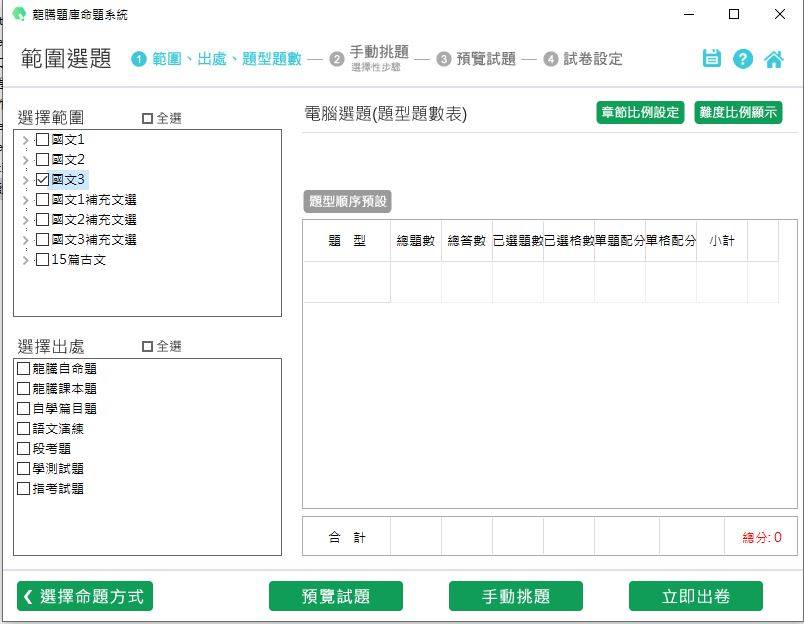Toggle 全選 for 選擇範圍
The width and height of the screenshot is (804, 624).
point(147,118)
